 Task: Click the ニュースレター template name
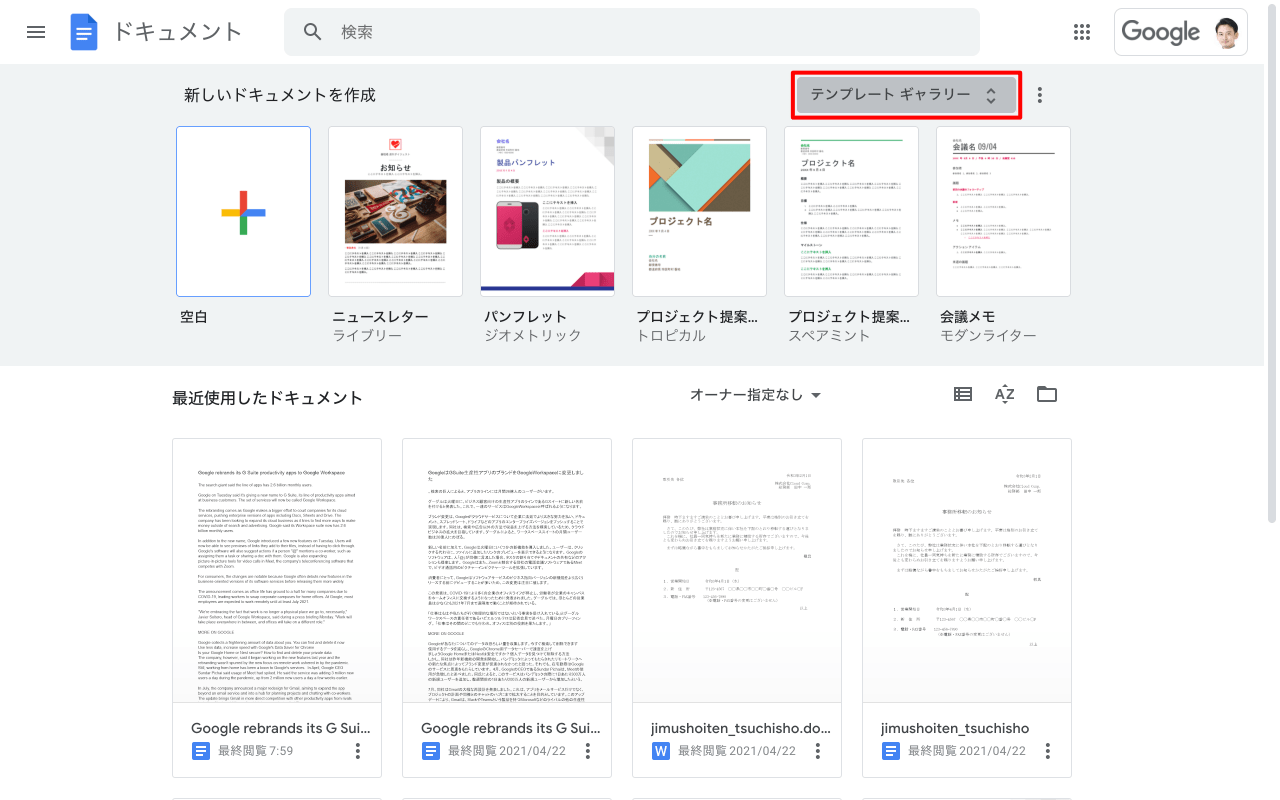[x=380, y=317]
